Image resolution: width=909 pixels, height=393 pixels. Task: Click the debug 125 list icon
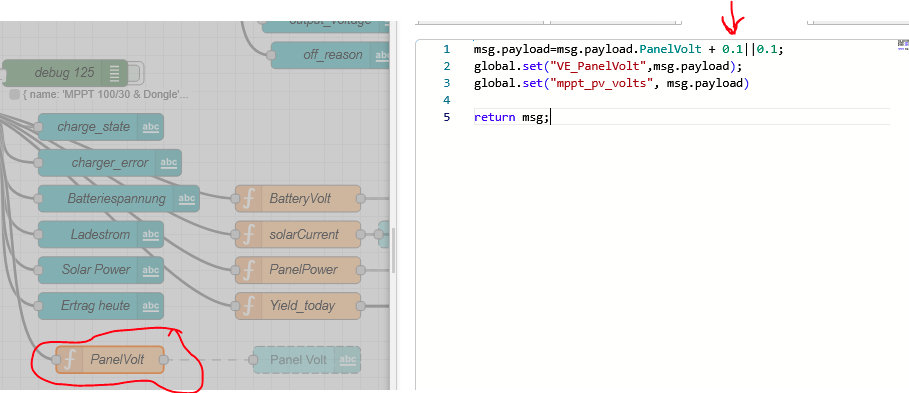coord(114,73)
